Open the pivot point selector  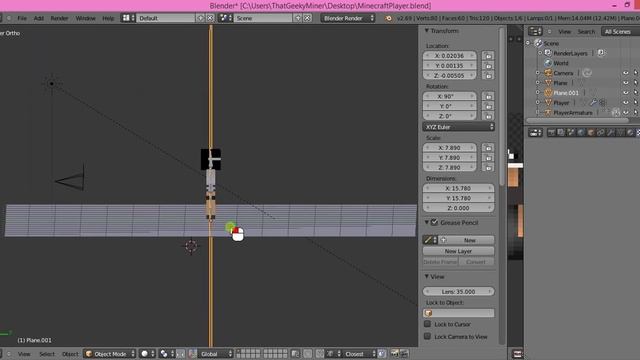point(167,354)
